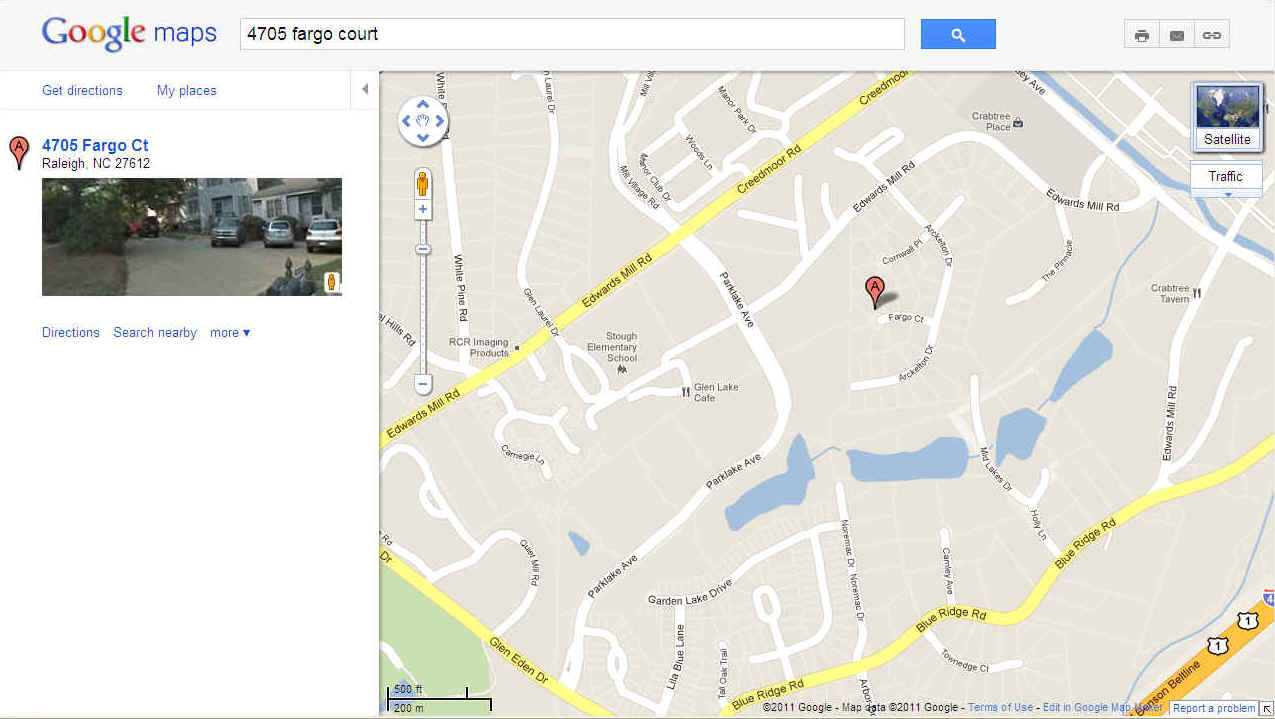Click the pan up arrow on navigation control
The height and width of the screenshot is (719, 1275).
pyautogui.click(x=423, y=104)
